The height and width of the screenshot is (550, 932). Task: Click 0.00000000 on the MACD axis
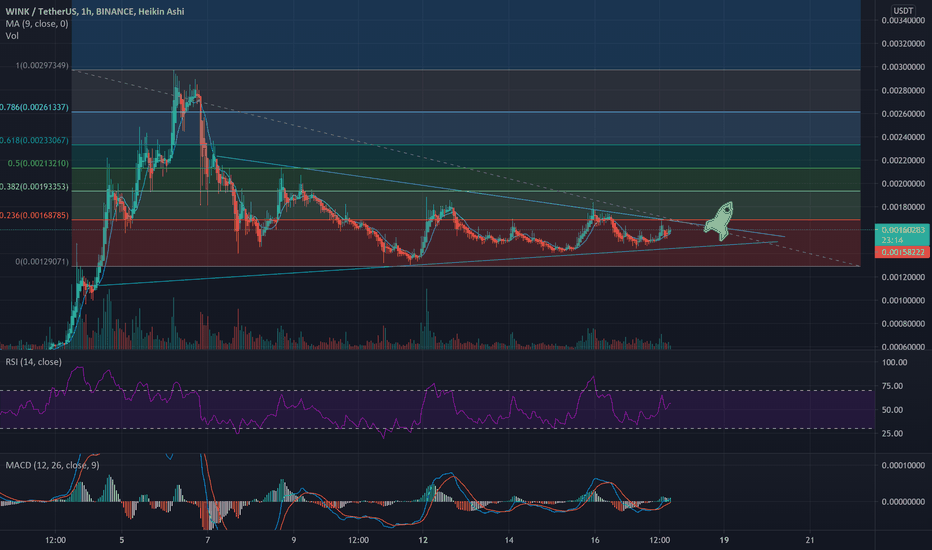pos(903,501)
